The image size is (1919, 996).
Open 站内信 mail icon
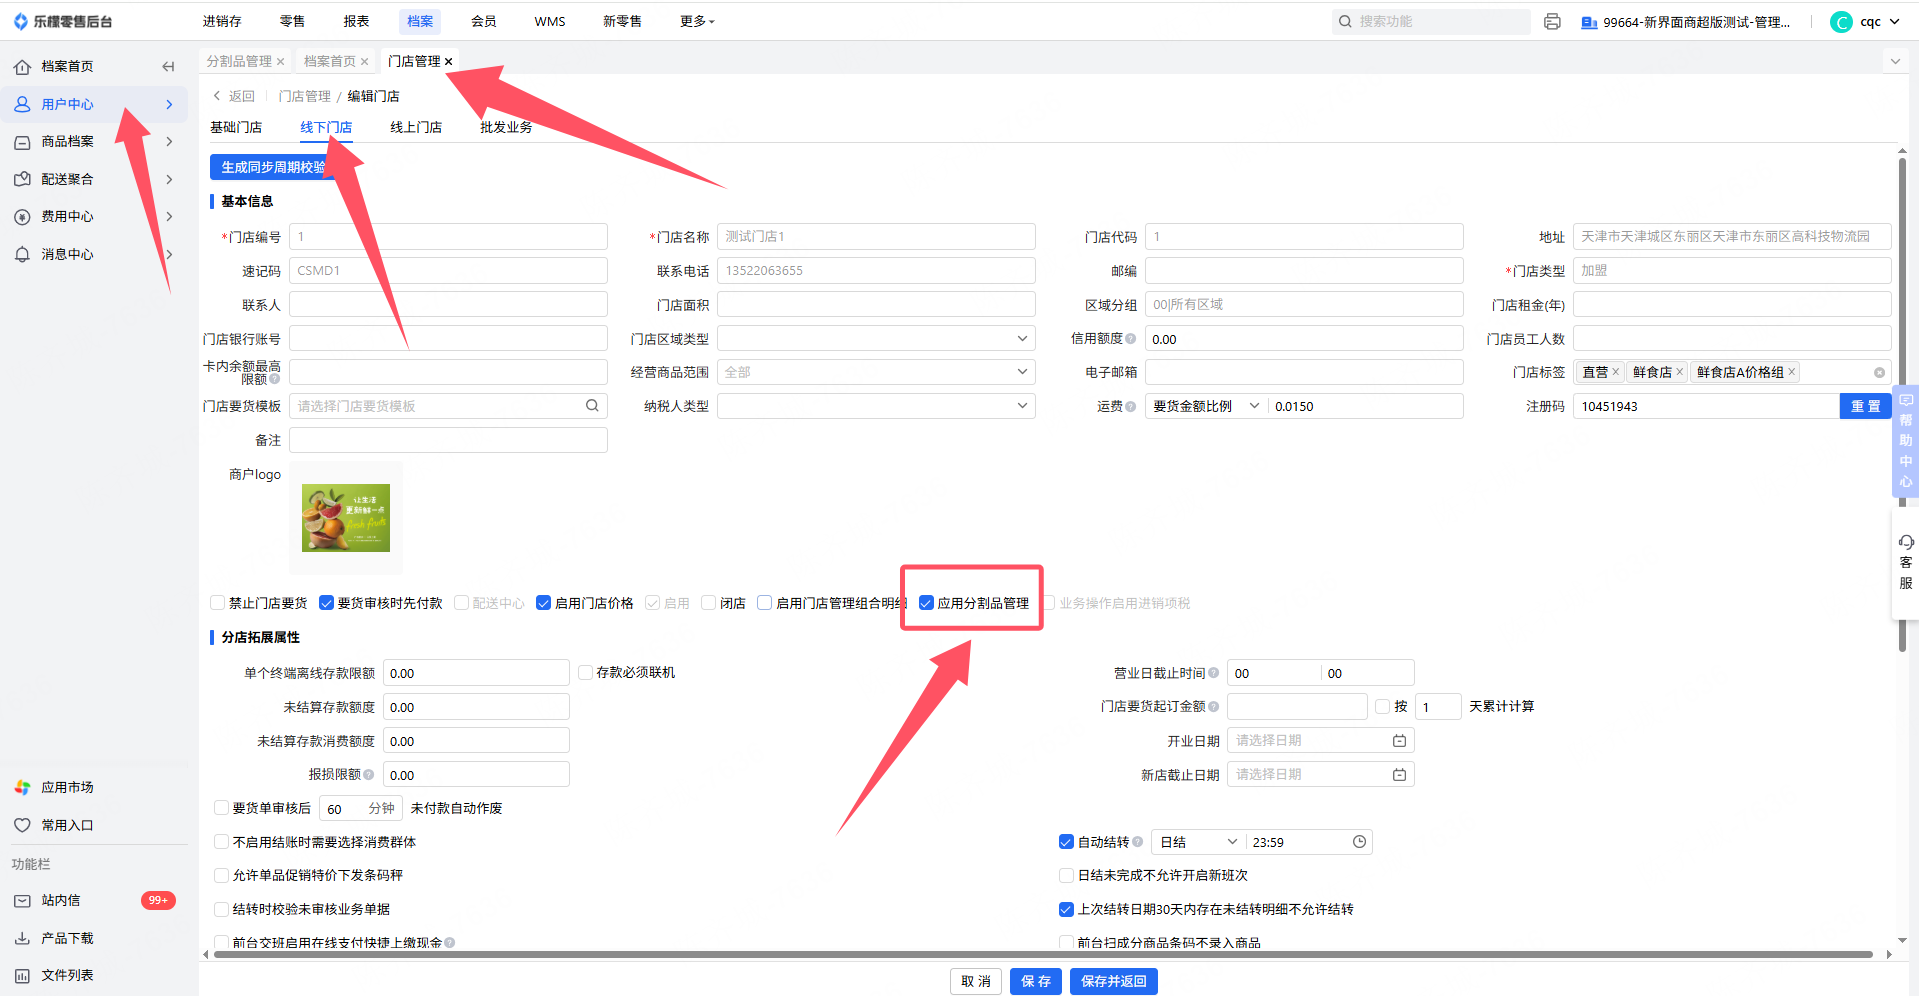coord(22,901)
